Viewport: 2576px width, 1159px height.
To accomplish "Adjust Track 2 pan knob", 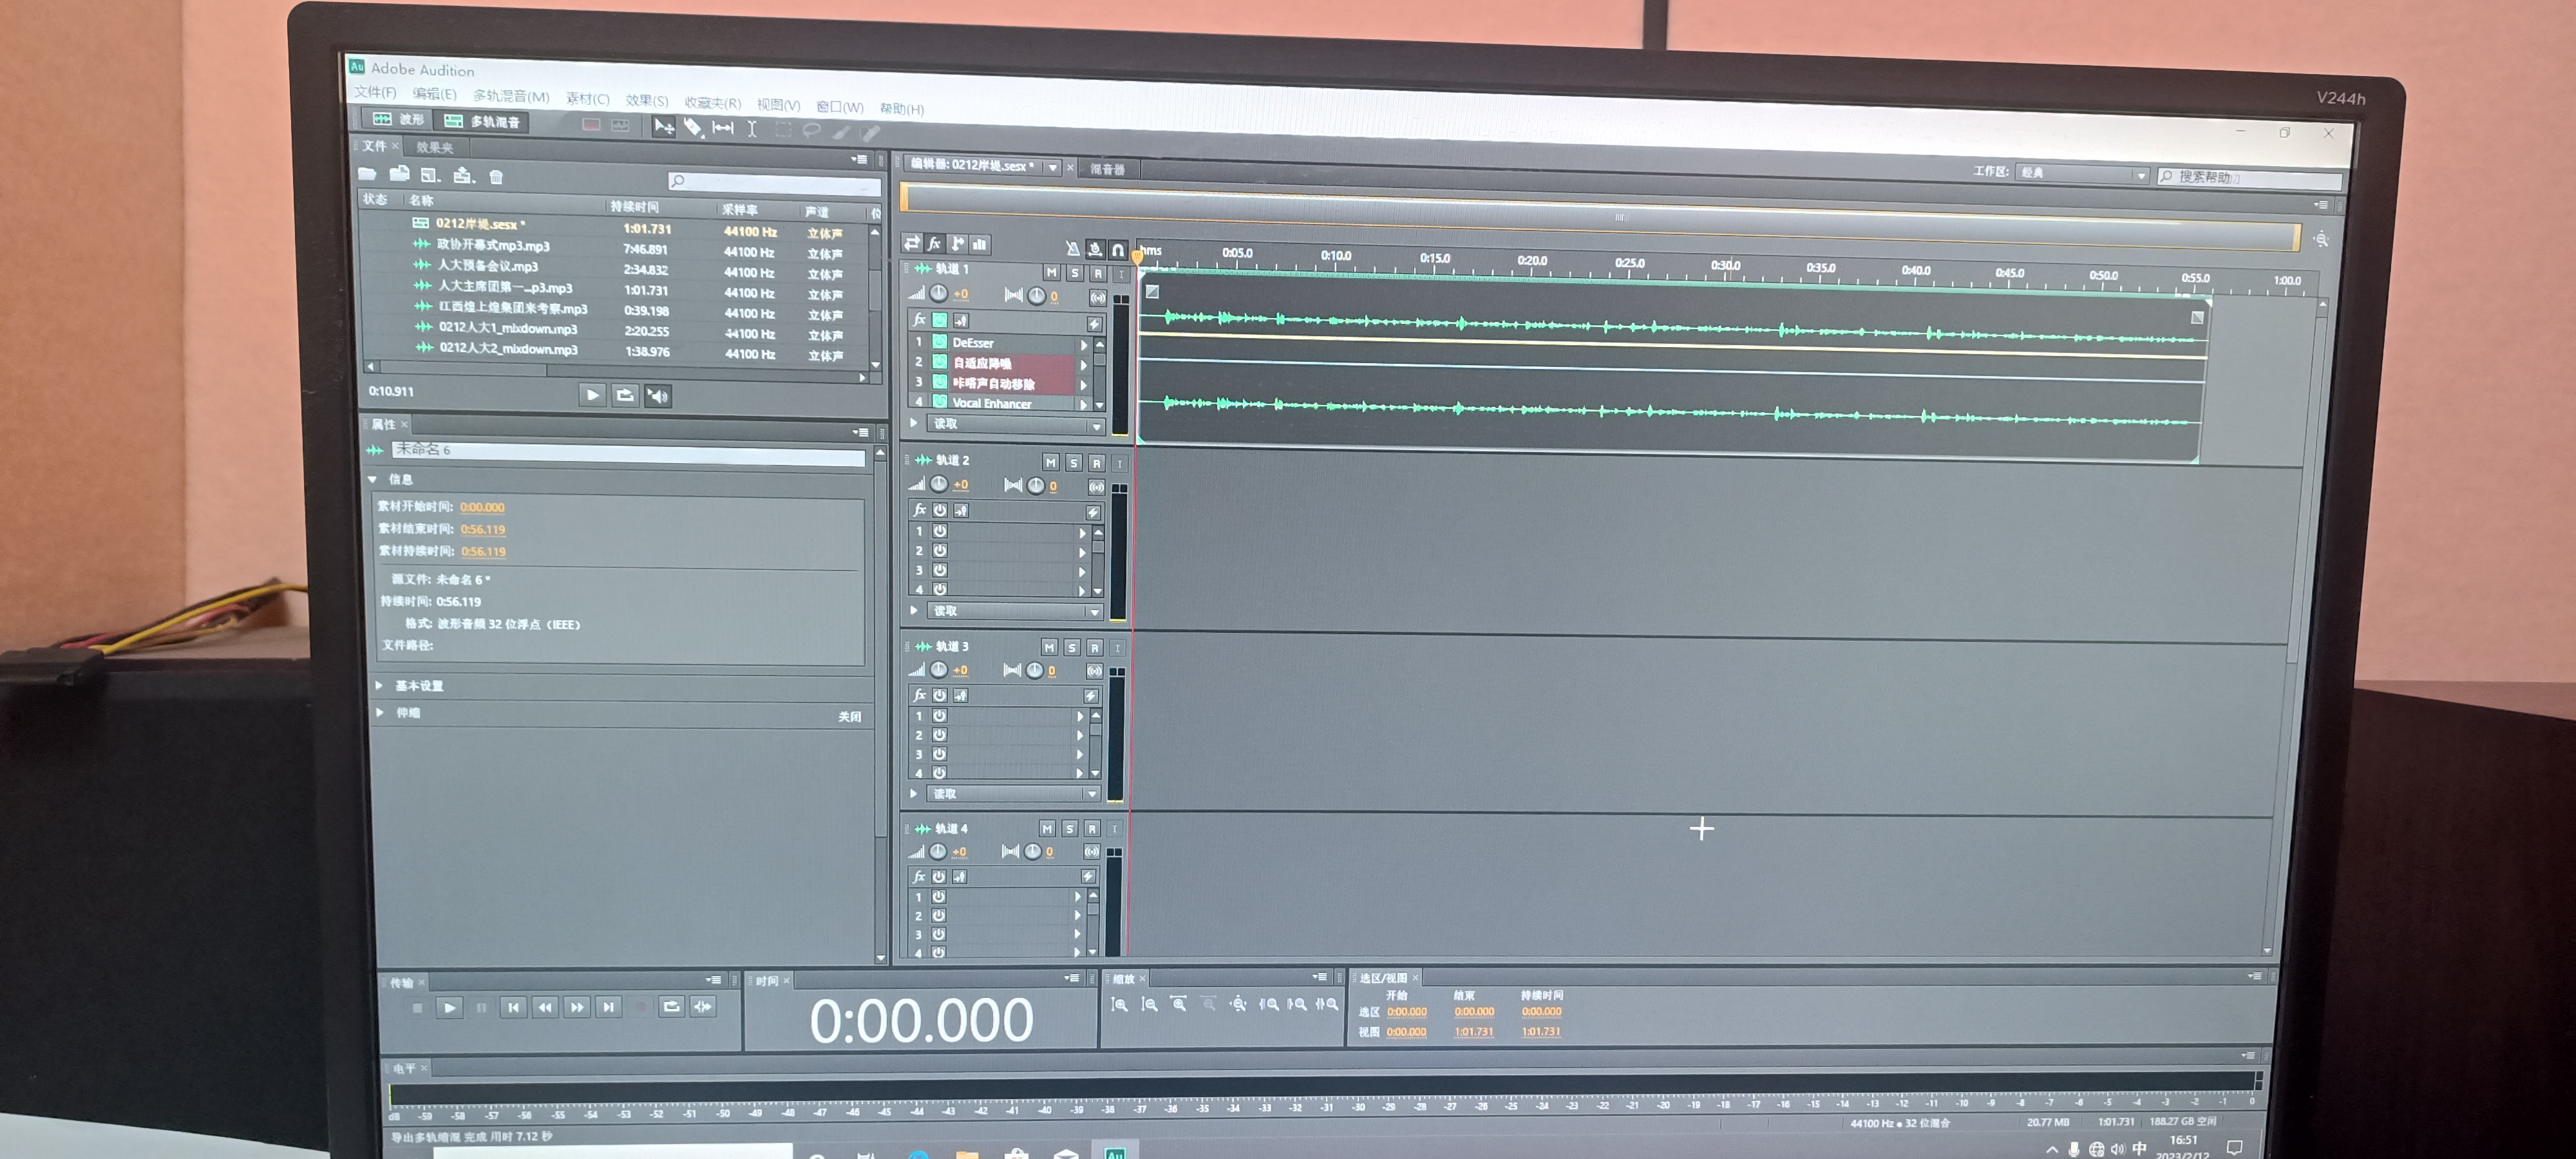I will (x=1035, y=486).
